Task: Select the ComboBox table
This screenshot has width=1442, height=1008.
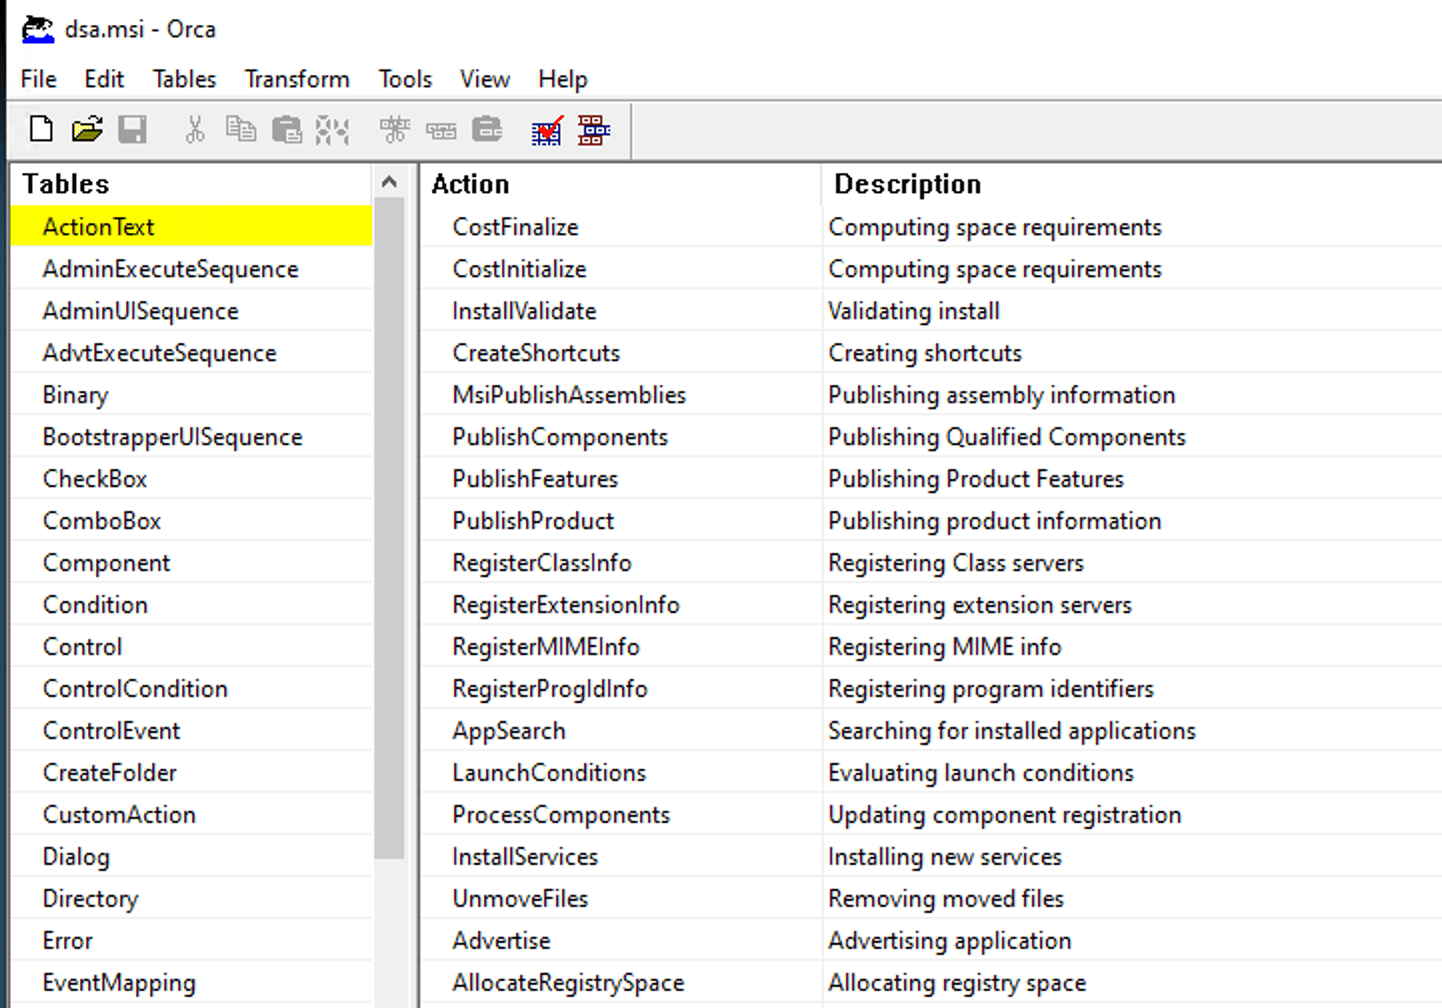Action: (x=192, y=521)
